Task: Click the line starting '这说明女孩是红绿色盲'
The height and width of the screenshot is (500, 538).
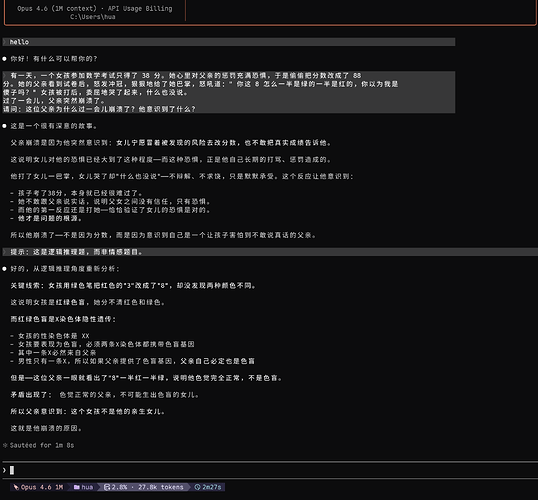Action: [x=88, y=302]
